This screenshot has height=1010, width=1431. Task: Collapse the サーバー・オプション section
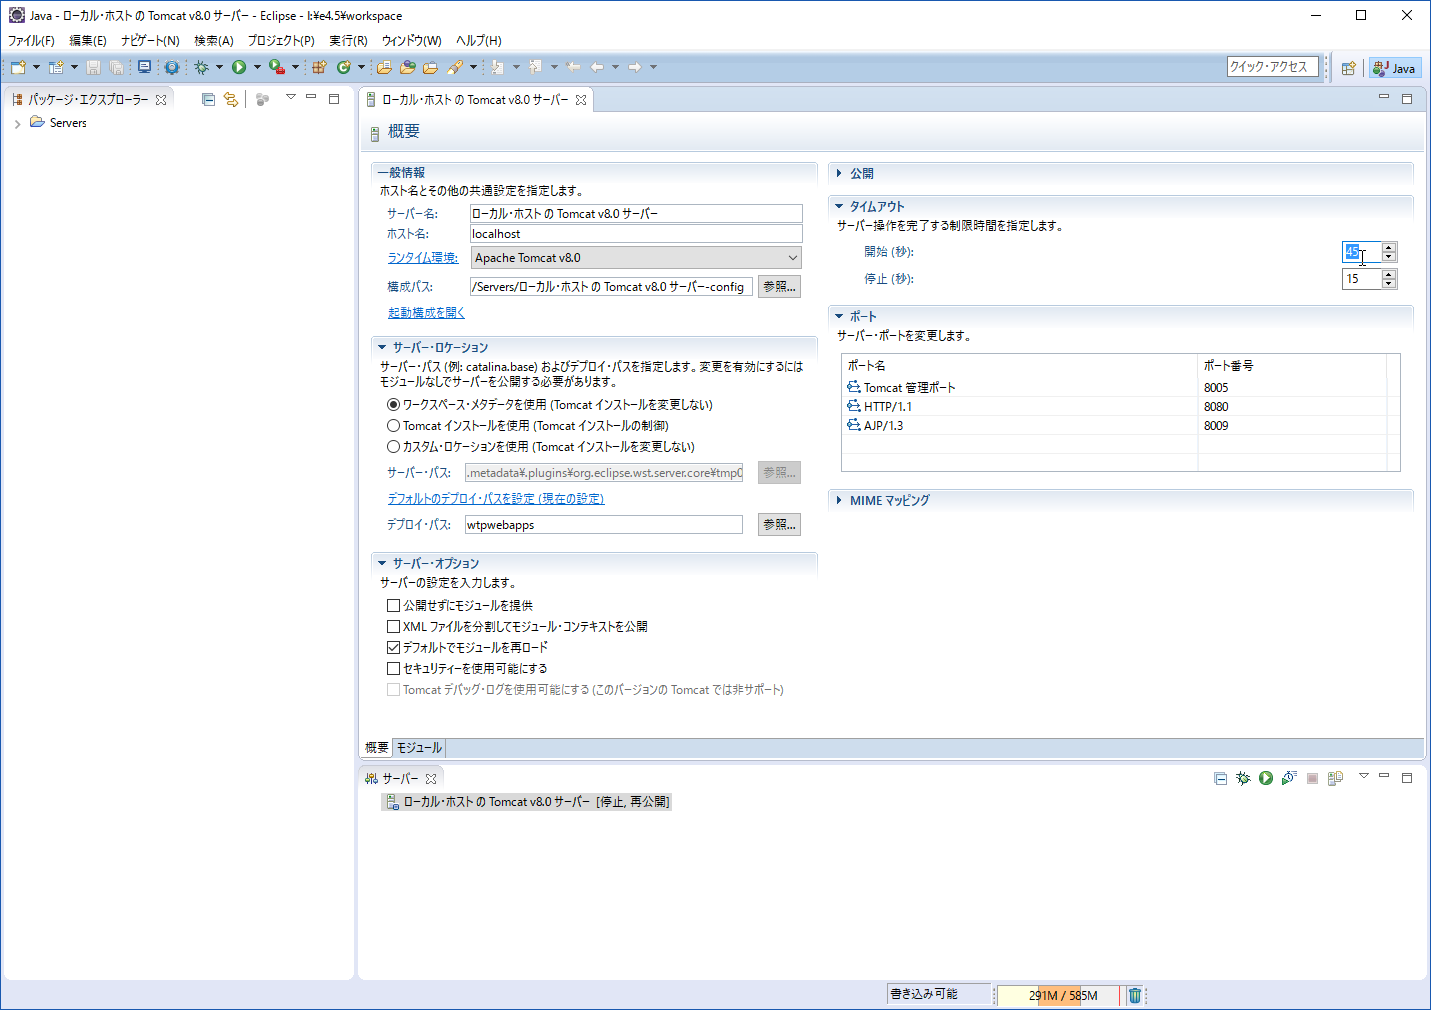pyautogui.click(x=382, y=563)
